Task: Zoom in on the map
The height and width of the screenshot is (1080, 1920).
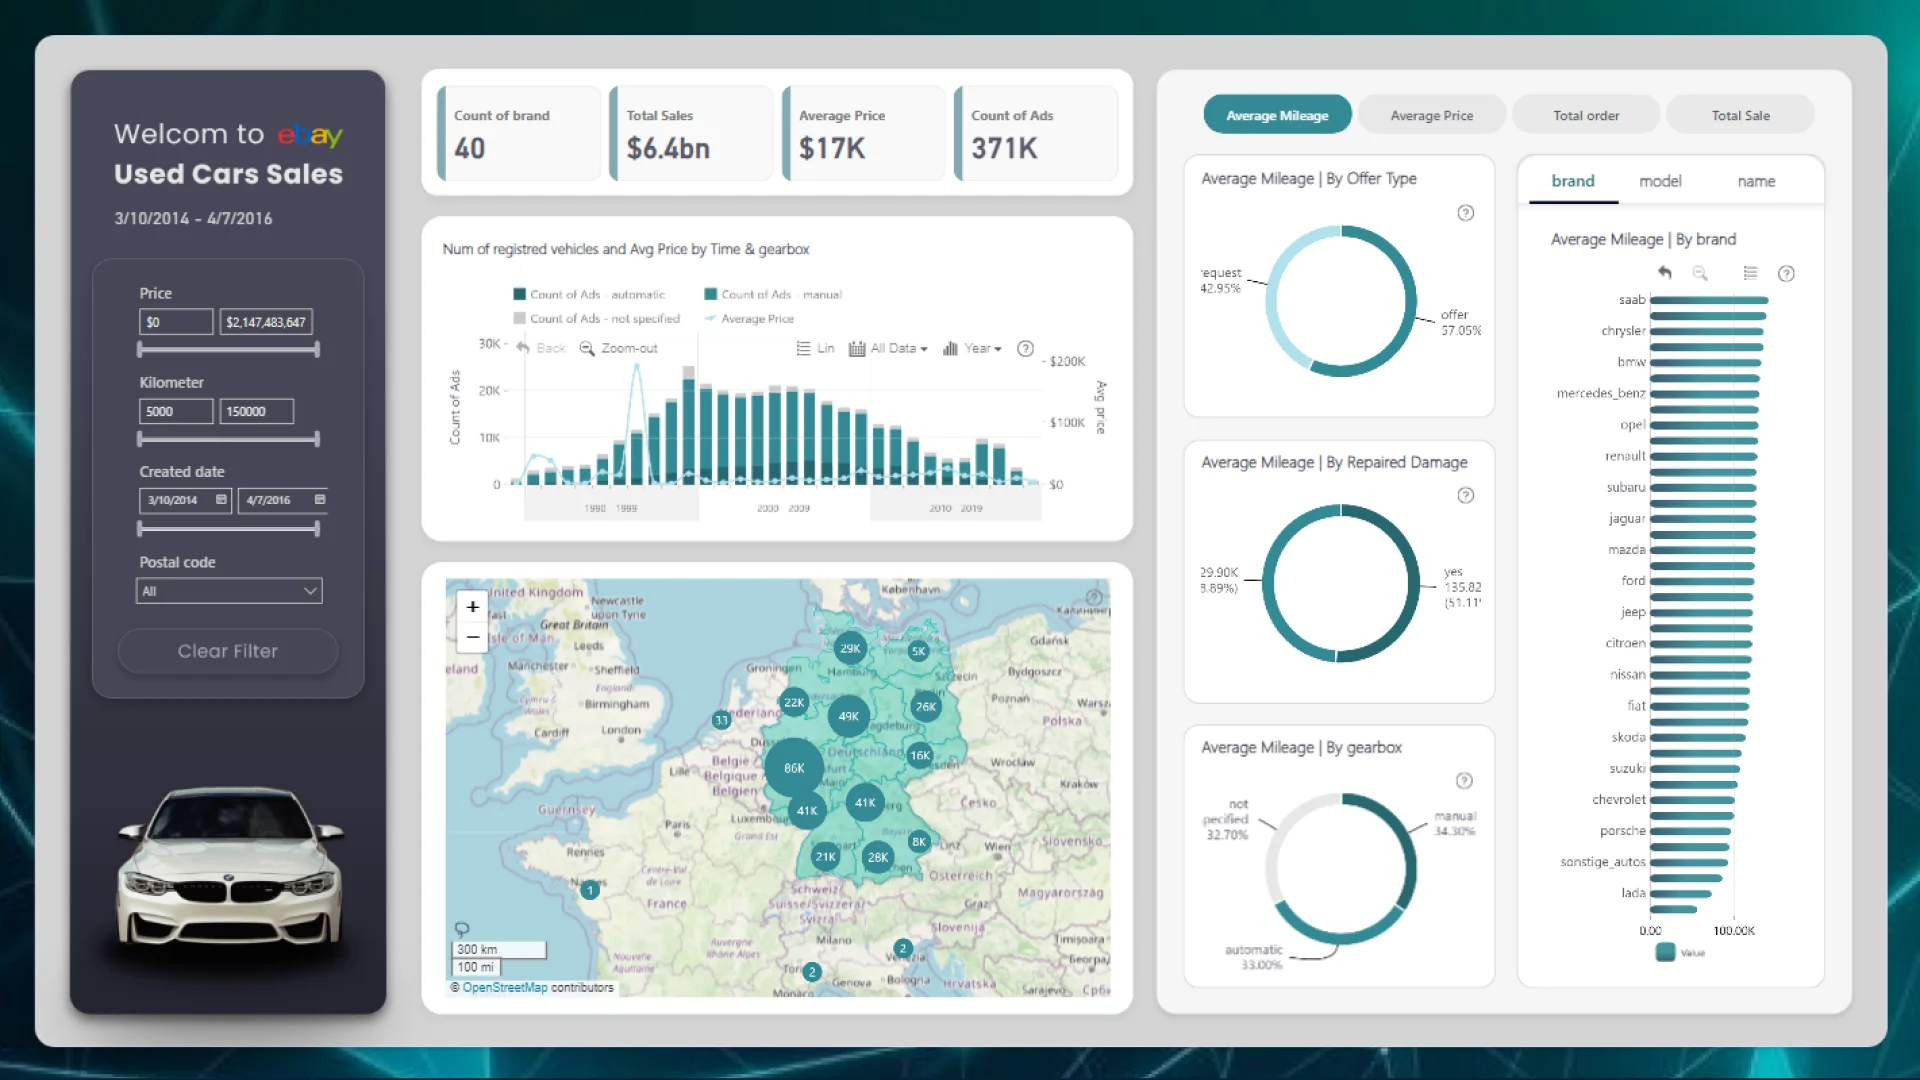Action: click(473, 607)
